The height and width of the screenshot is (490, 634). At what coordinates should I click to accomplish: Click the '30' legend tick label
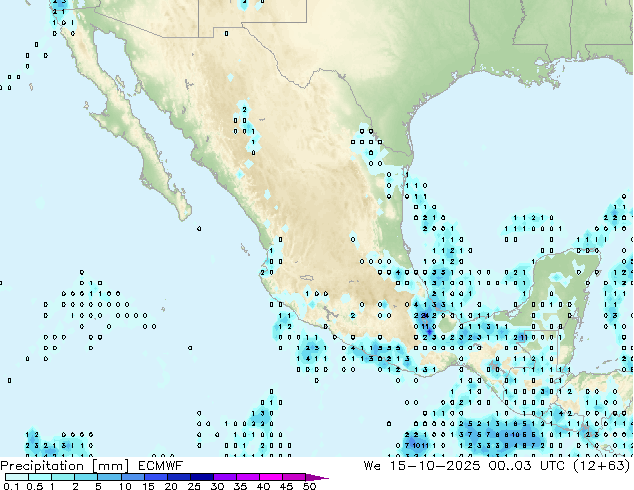(217, 486)
